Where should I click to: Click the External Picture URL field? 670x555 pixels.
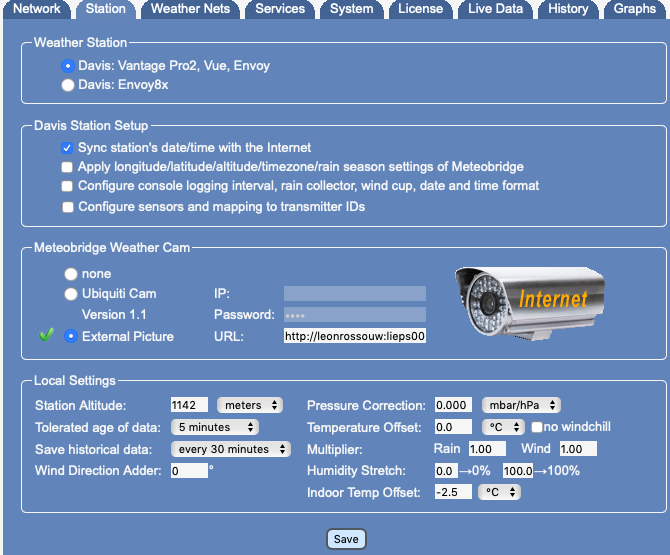click(x=355, y=336)
